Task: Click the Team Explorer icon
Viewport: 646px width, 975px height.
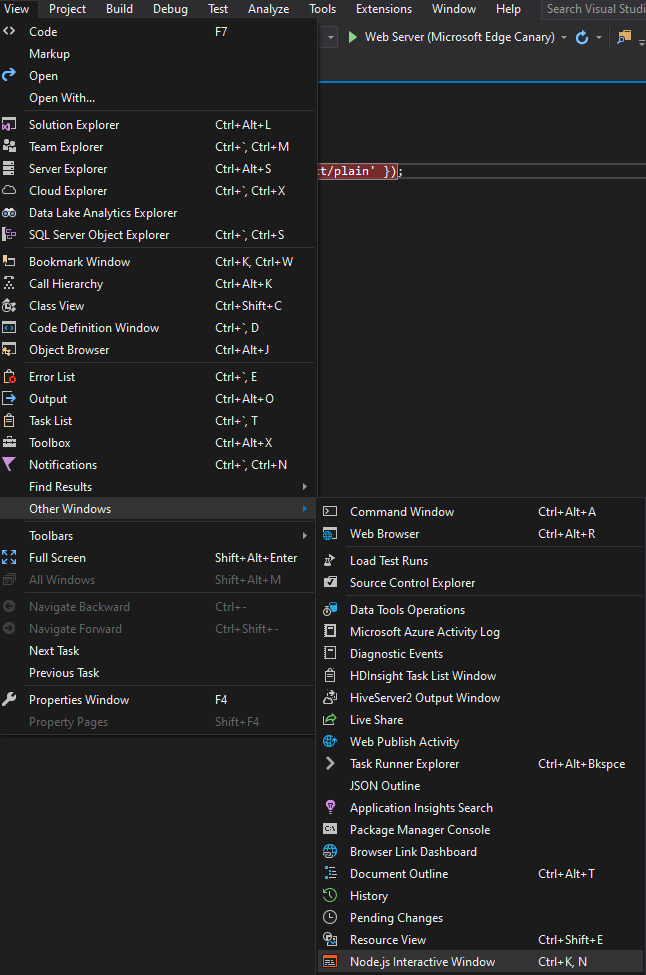Action: point(10,147)
